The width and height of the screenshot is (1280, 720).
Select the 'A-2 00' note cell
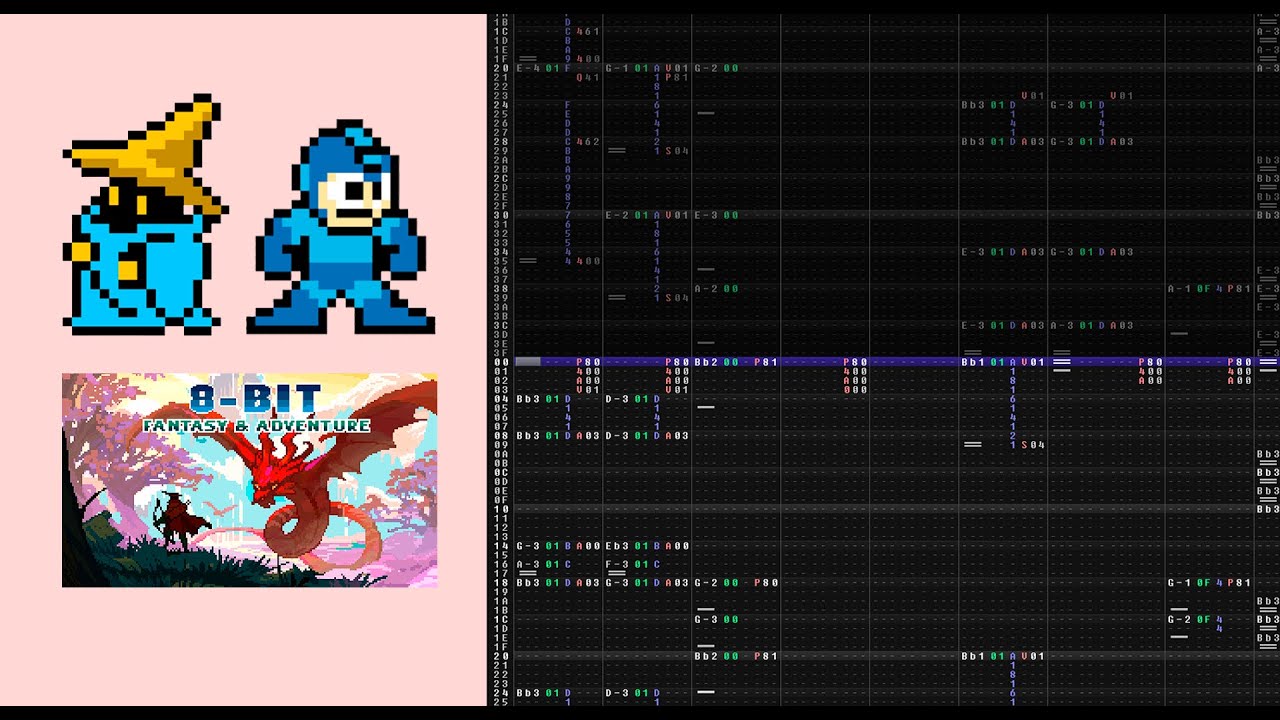(x=716, y=289)
